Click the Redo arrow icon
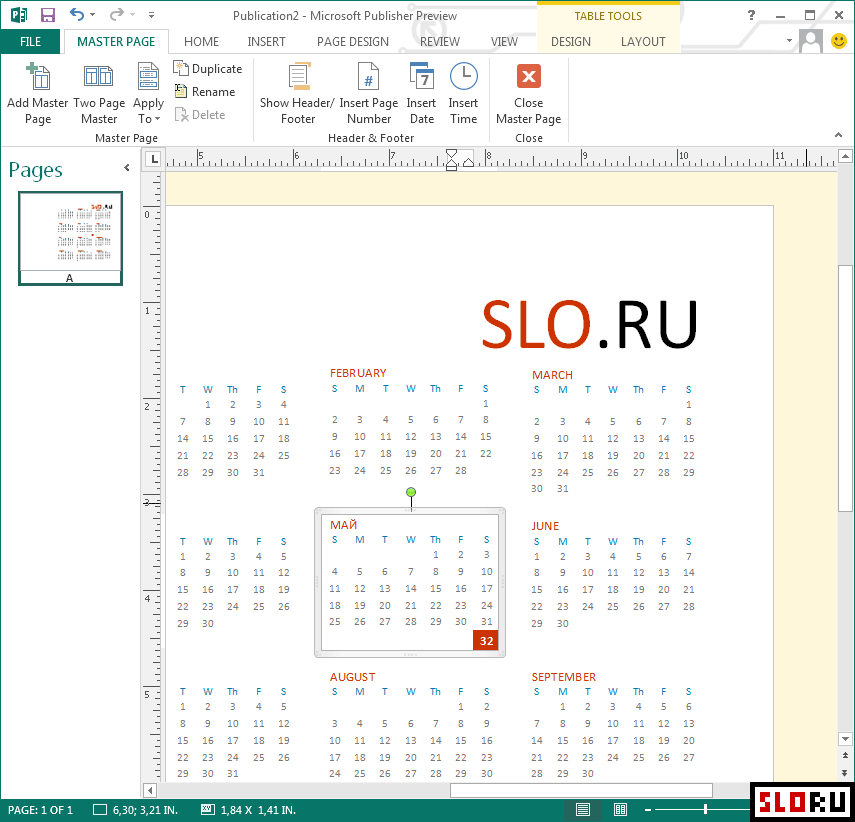855x822 pixels. point(116,15)
